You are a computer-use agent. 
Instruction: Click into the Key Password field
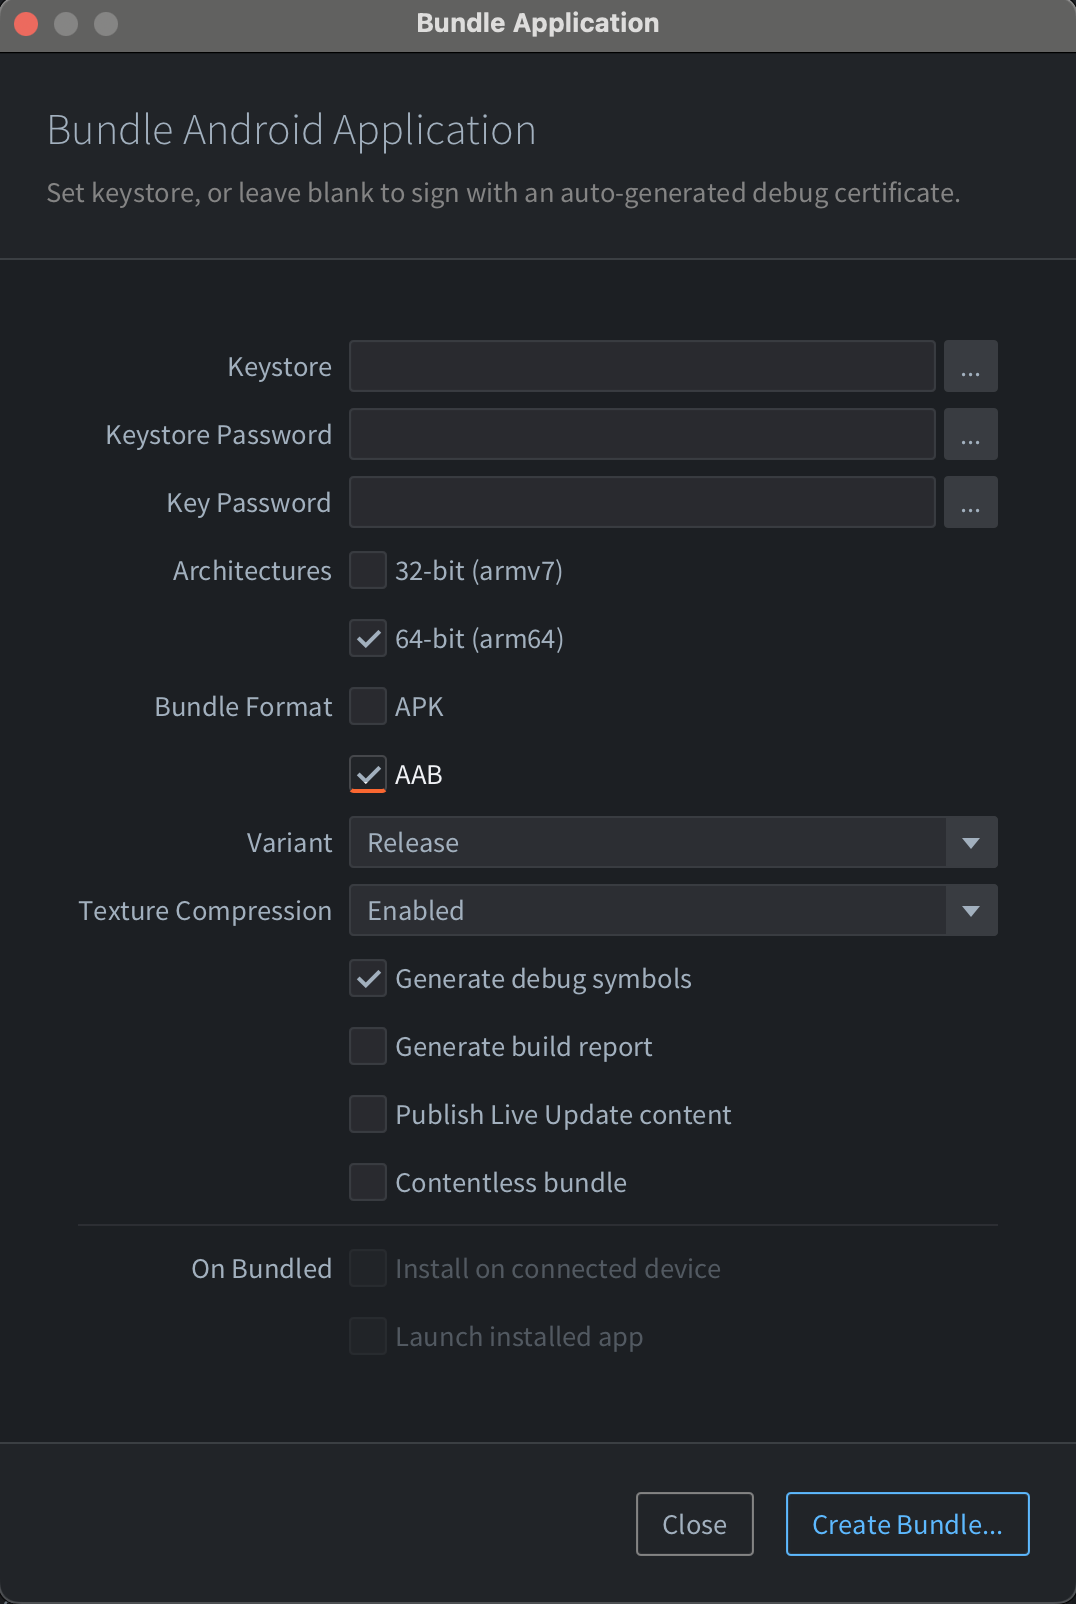[642, 502]
